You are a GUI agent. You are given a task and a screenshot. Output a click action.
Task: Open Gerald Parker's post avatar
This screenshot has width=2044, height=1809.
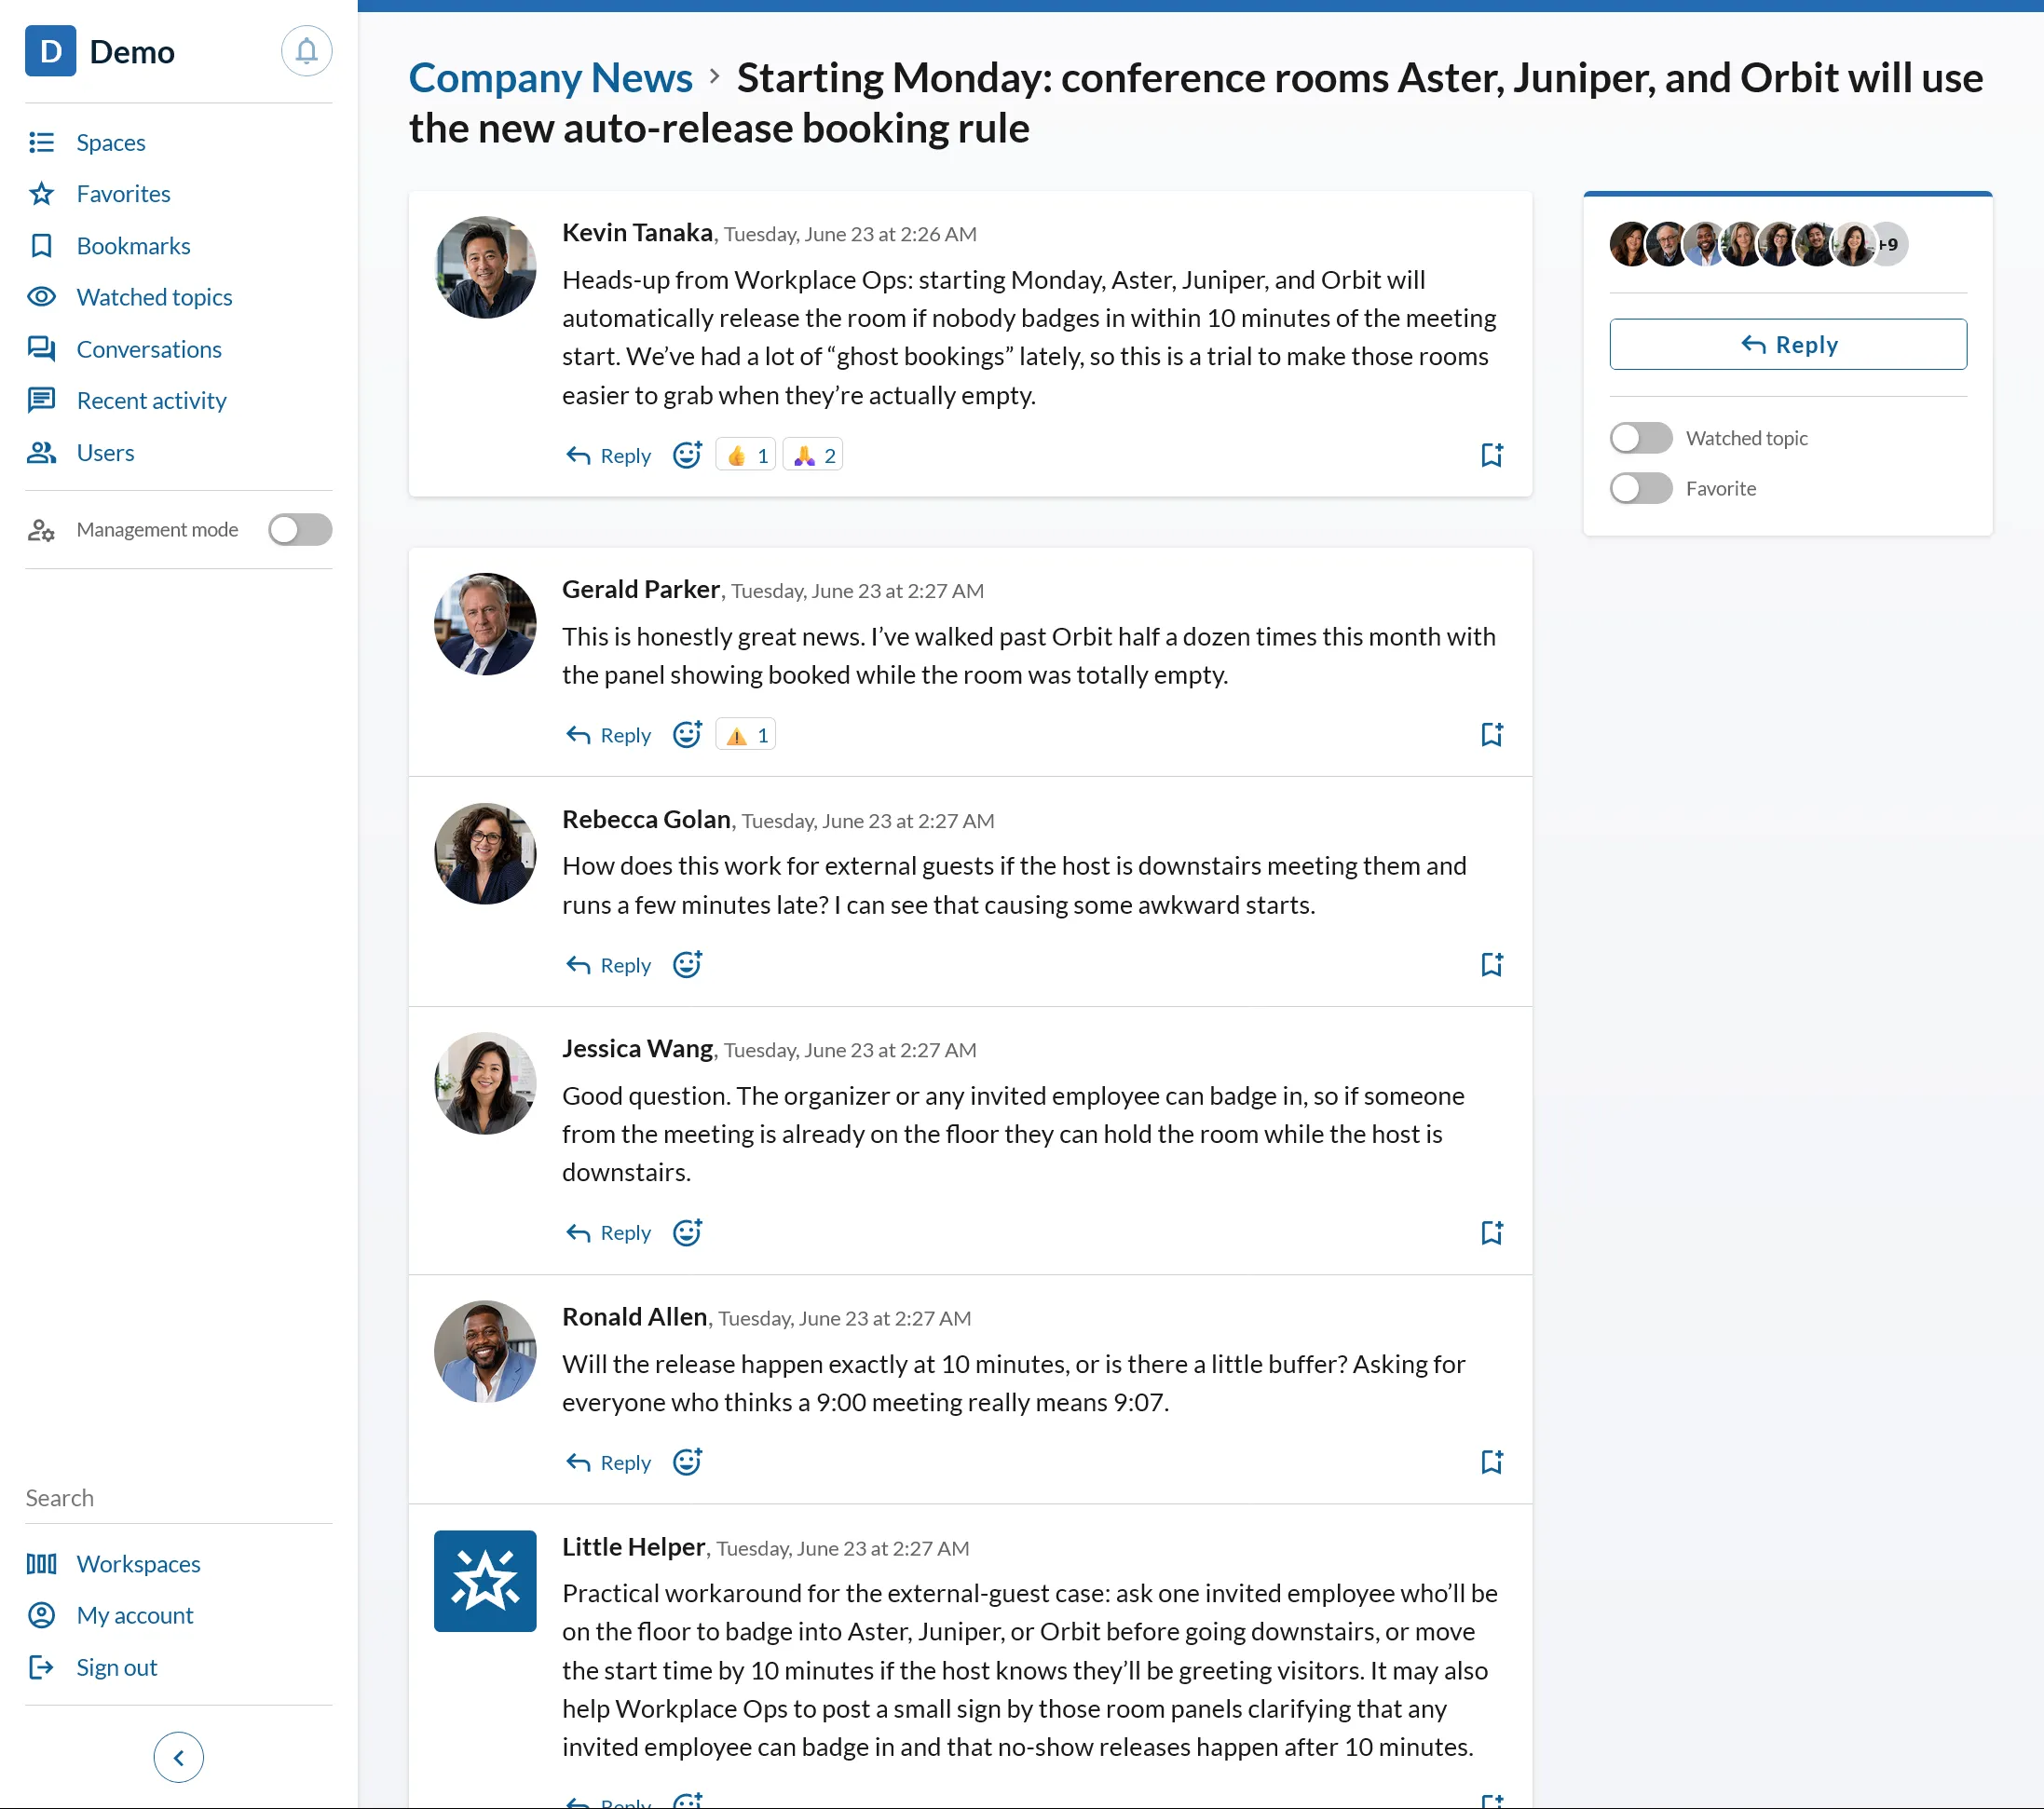(485, 624)
